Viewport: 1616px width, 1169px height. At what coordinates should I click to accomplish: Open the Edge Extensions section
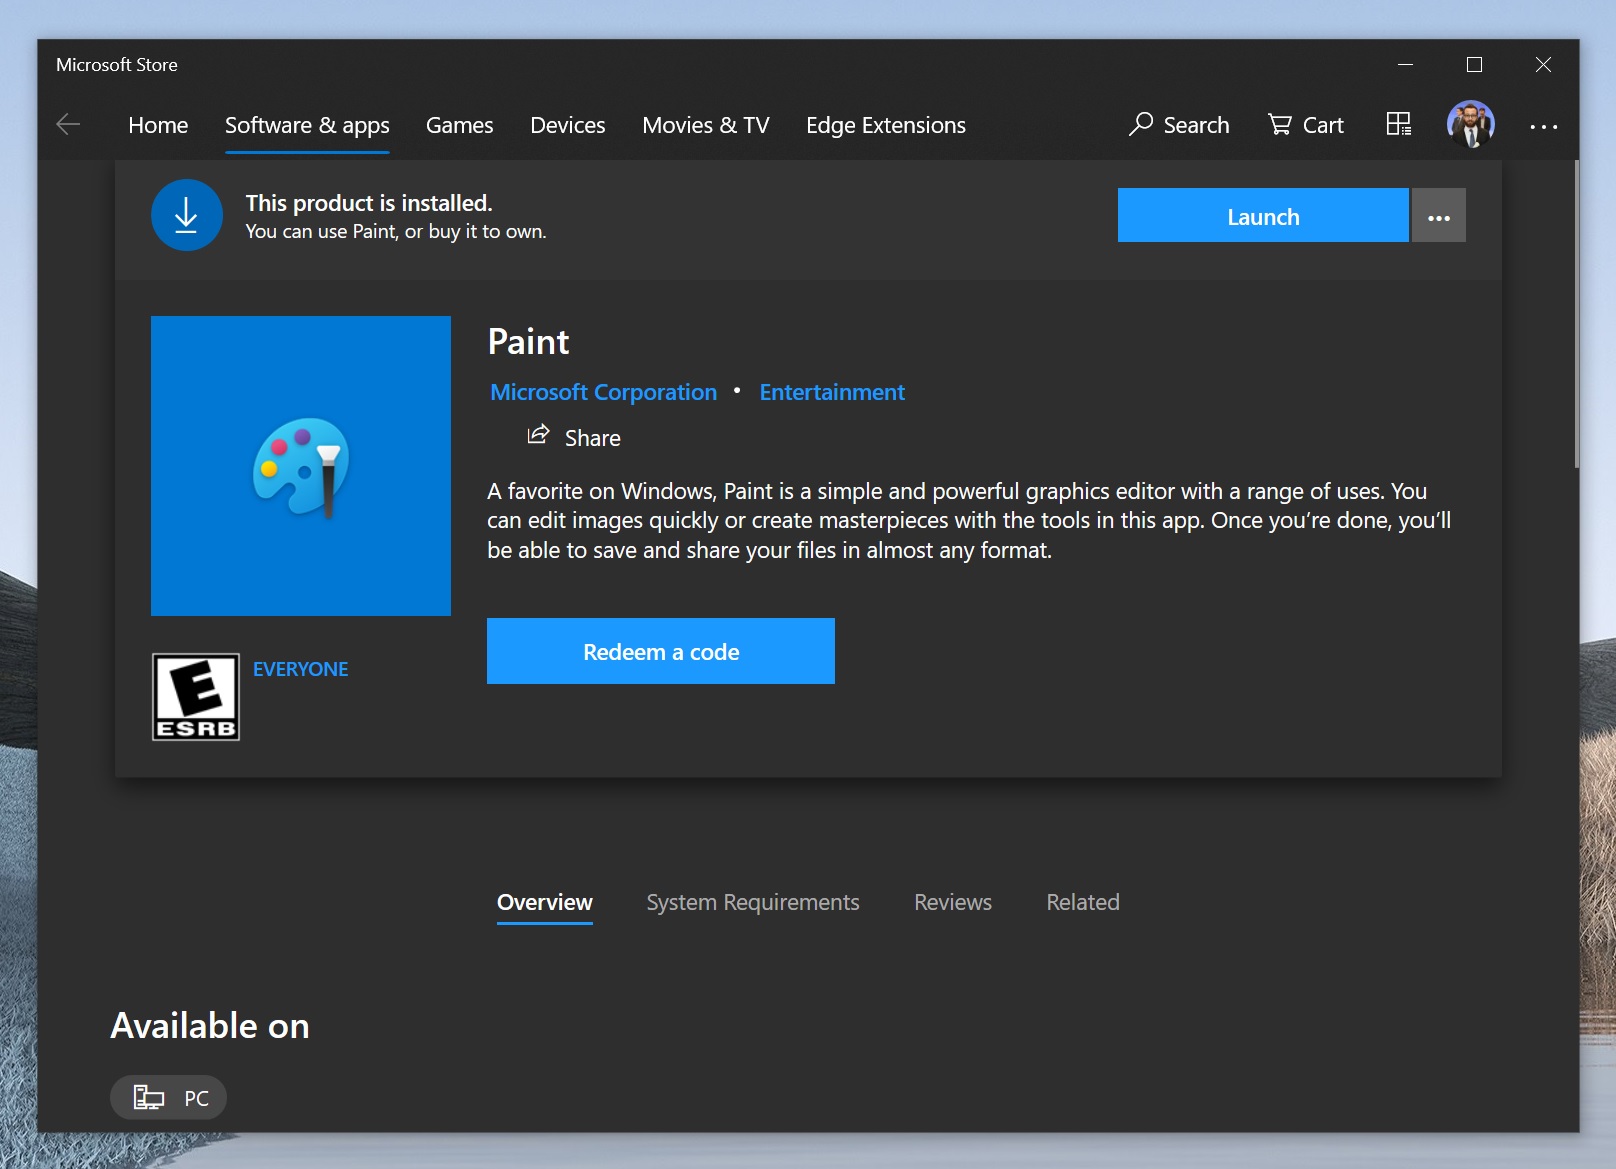click(886, 125)
